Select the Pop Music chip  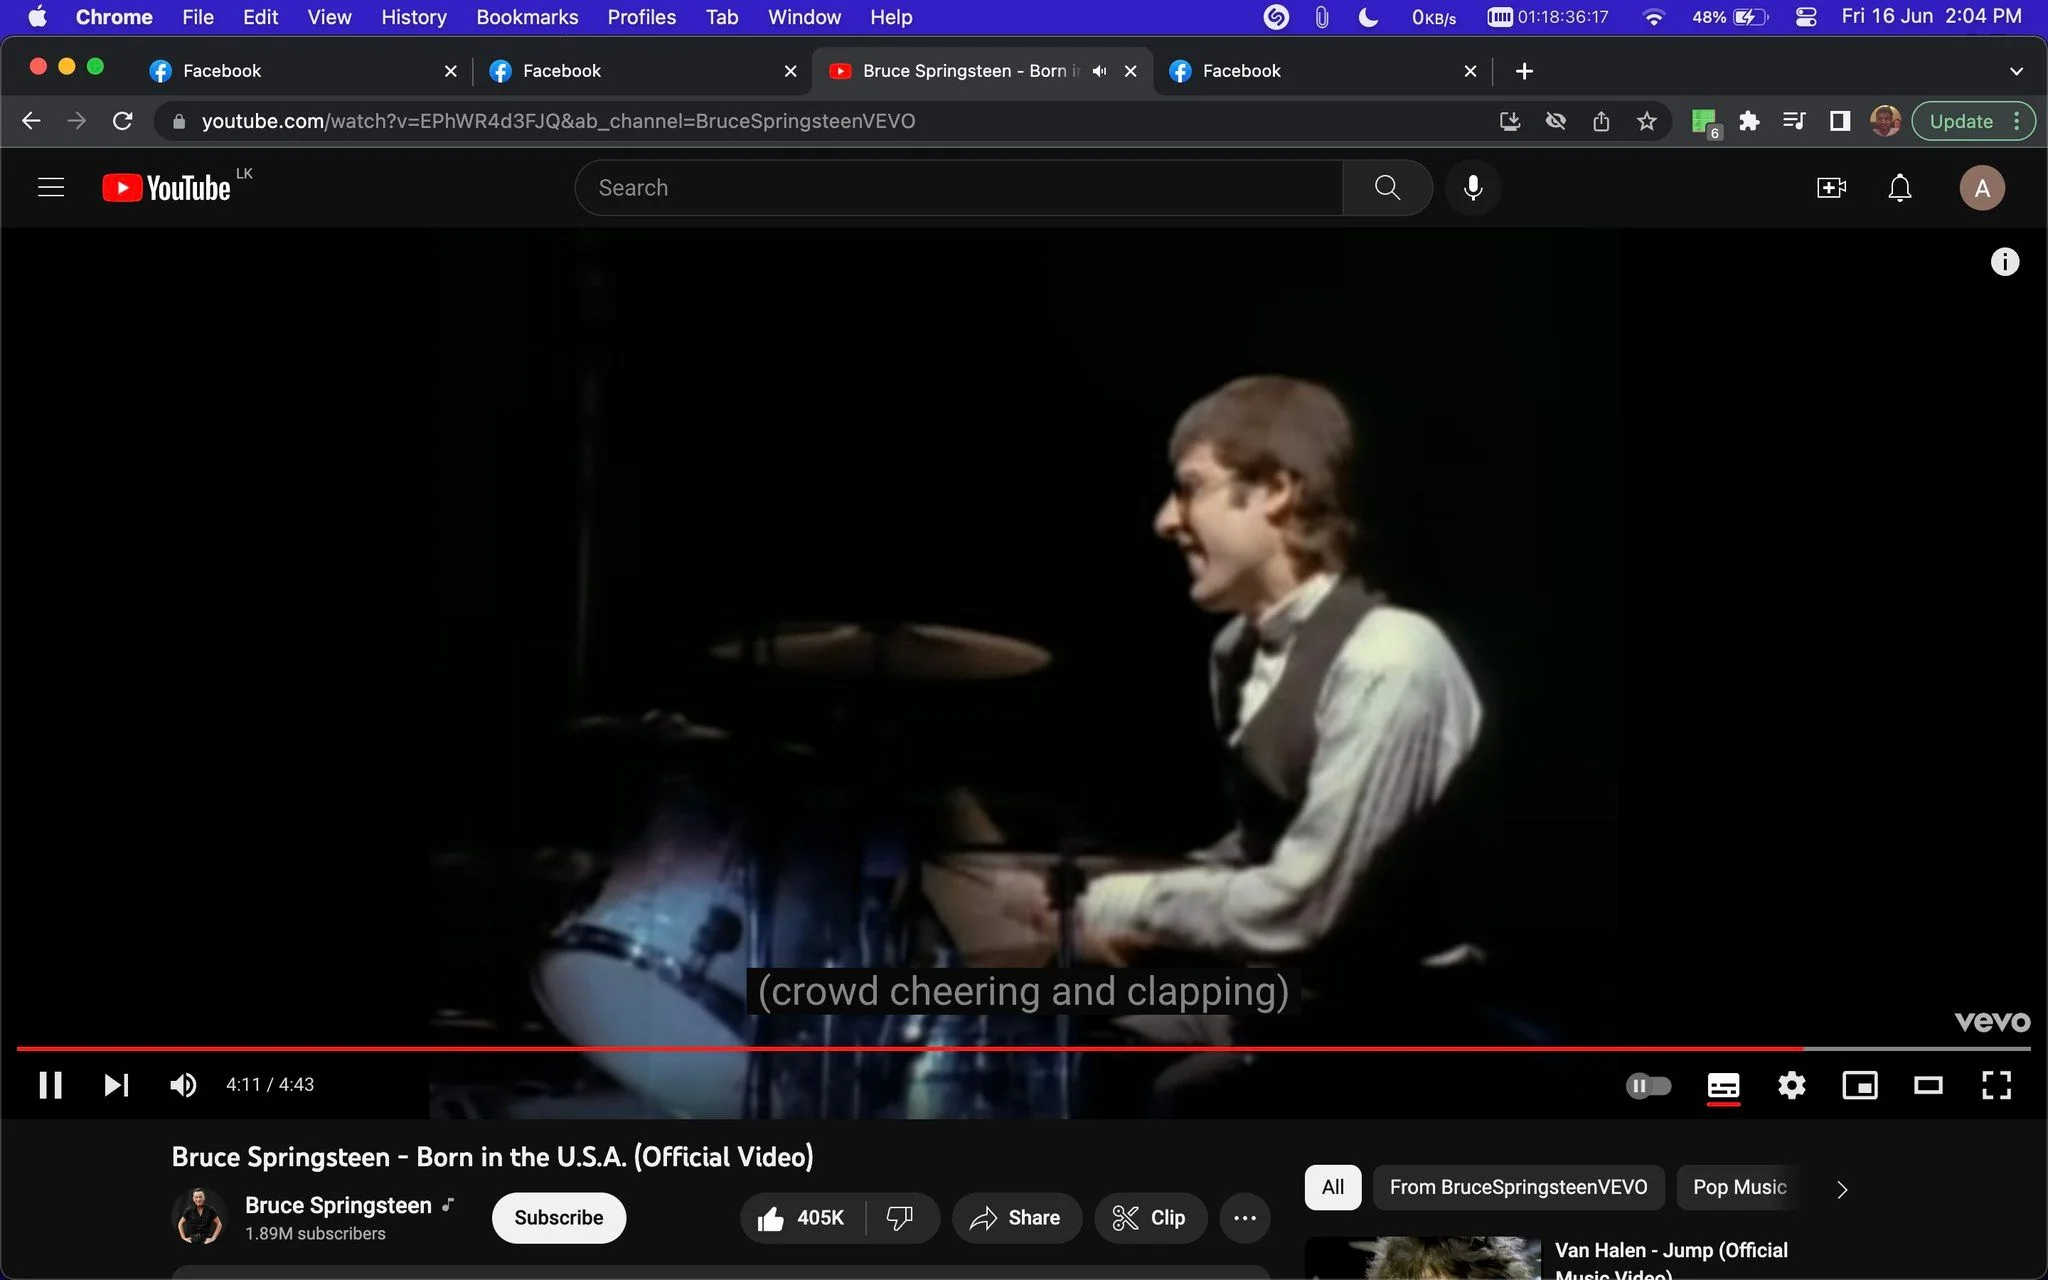click(x=1740, y=1187)
